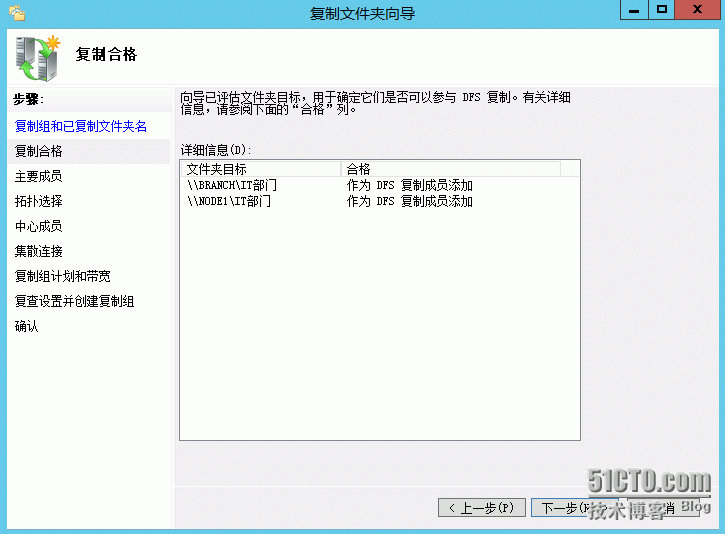Image resolution: width=725 pixels, height=534 pixels.
Task: Click 作为 DFS 复制成员添加 in NODE1 row
Action: 410,201
